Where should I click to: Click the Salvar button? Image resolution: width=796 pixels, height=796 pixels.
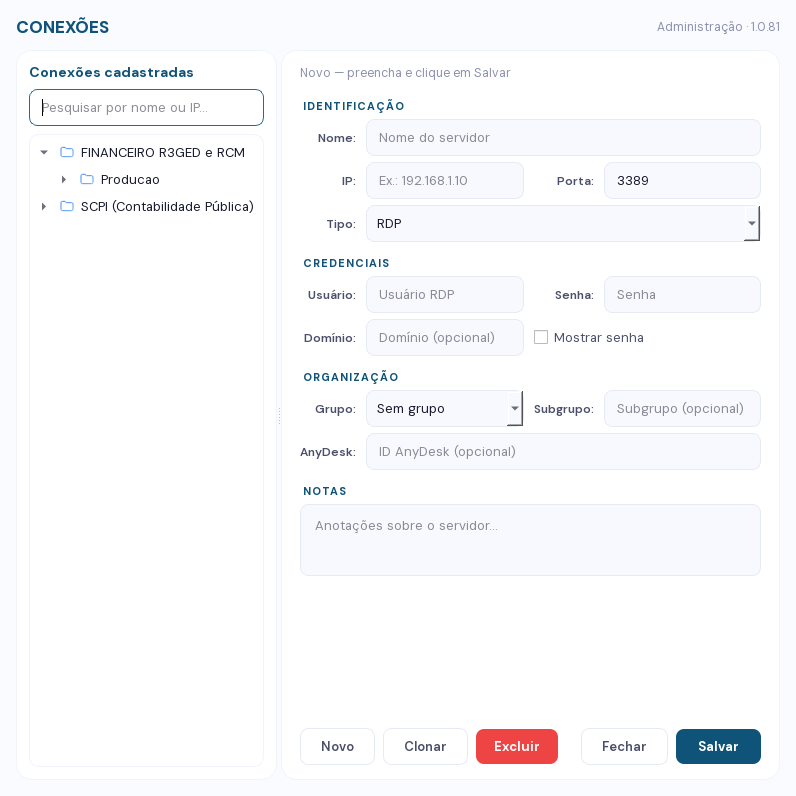coord(718,746)
